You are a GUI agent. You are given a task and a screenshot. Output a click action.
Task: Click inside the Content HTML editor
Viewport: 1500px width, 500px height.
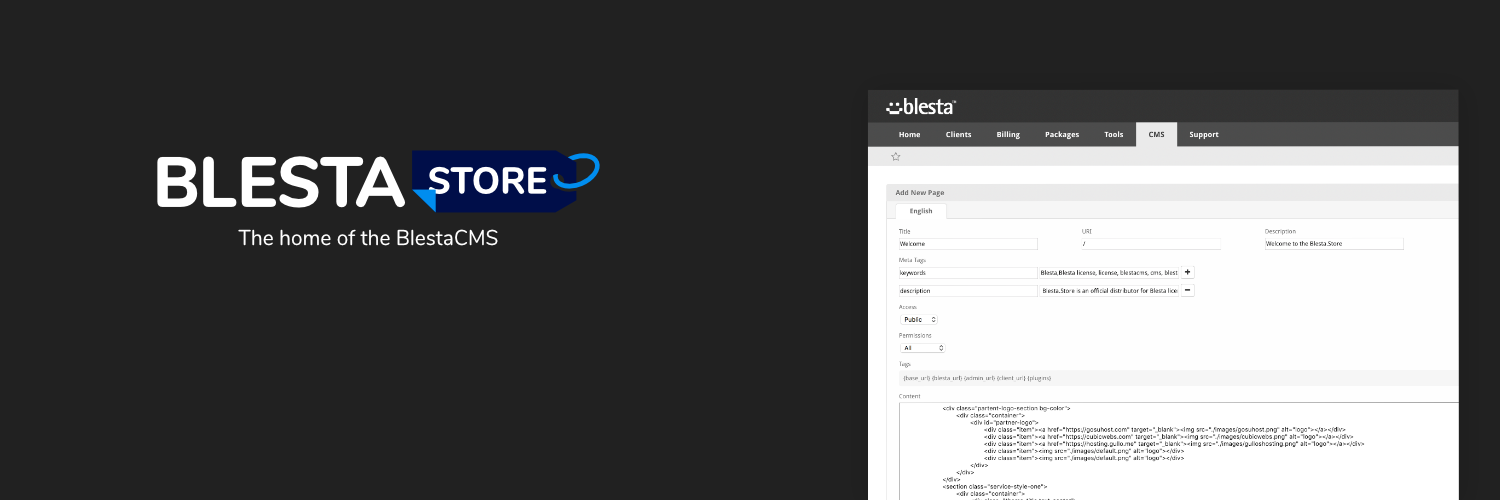[1179, 451]
